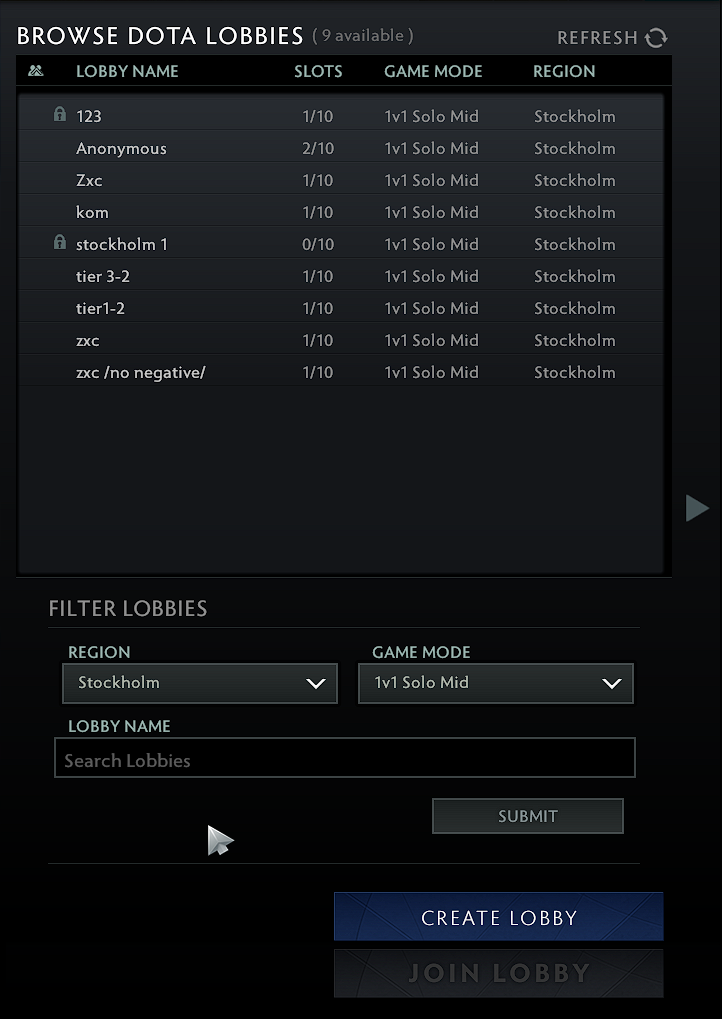The height and width of the screenshot is (1019, 722).
Task: Click the Region column header
Action: tap(564, 71)
